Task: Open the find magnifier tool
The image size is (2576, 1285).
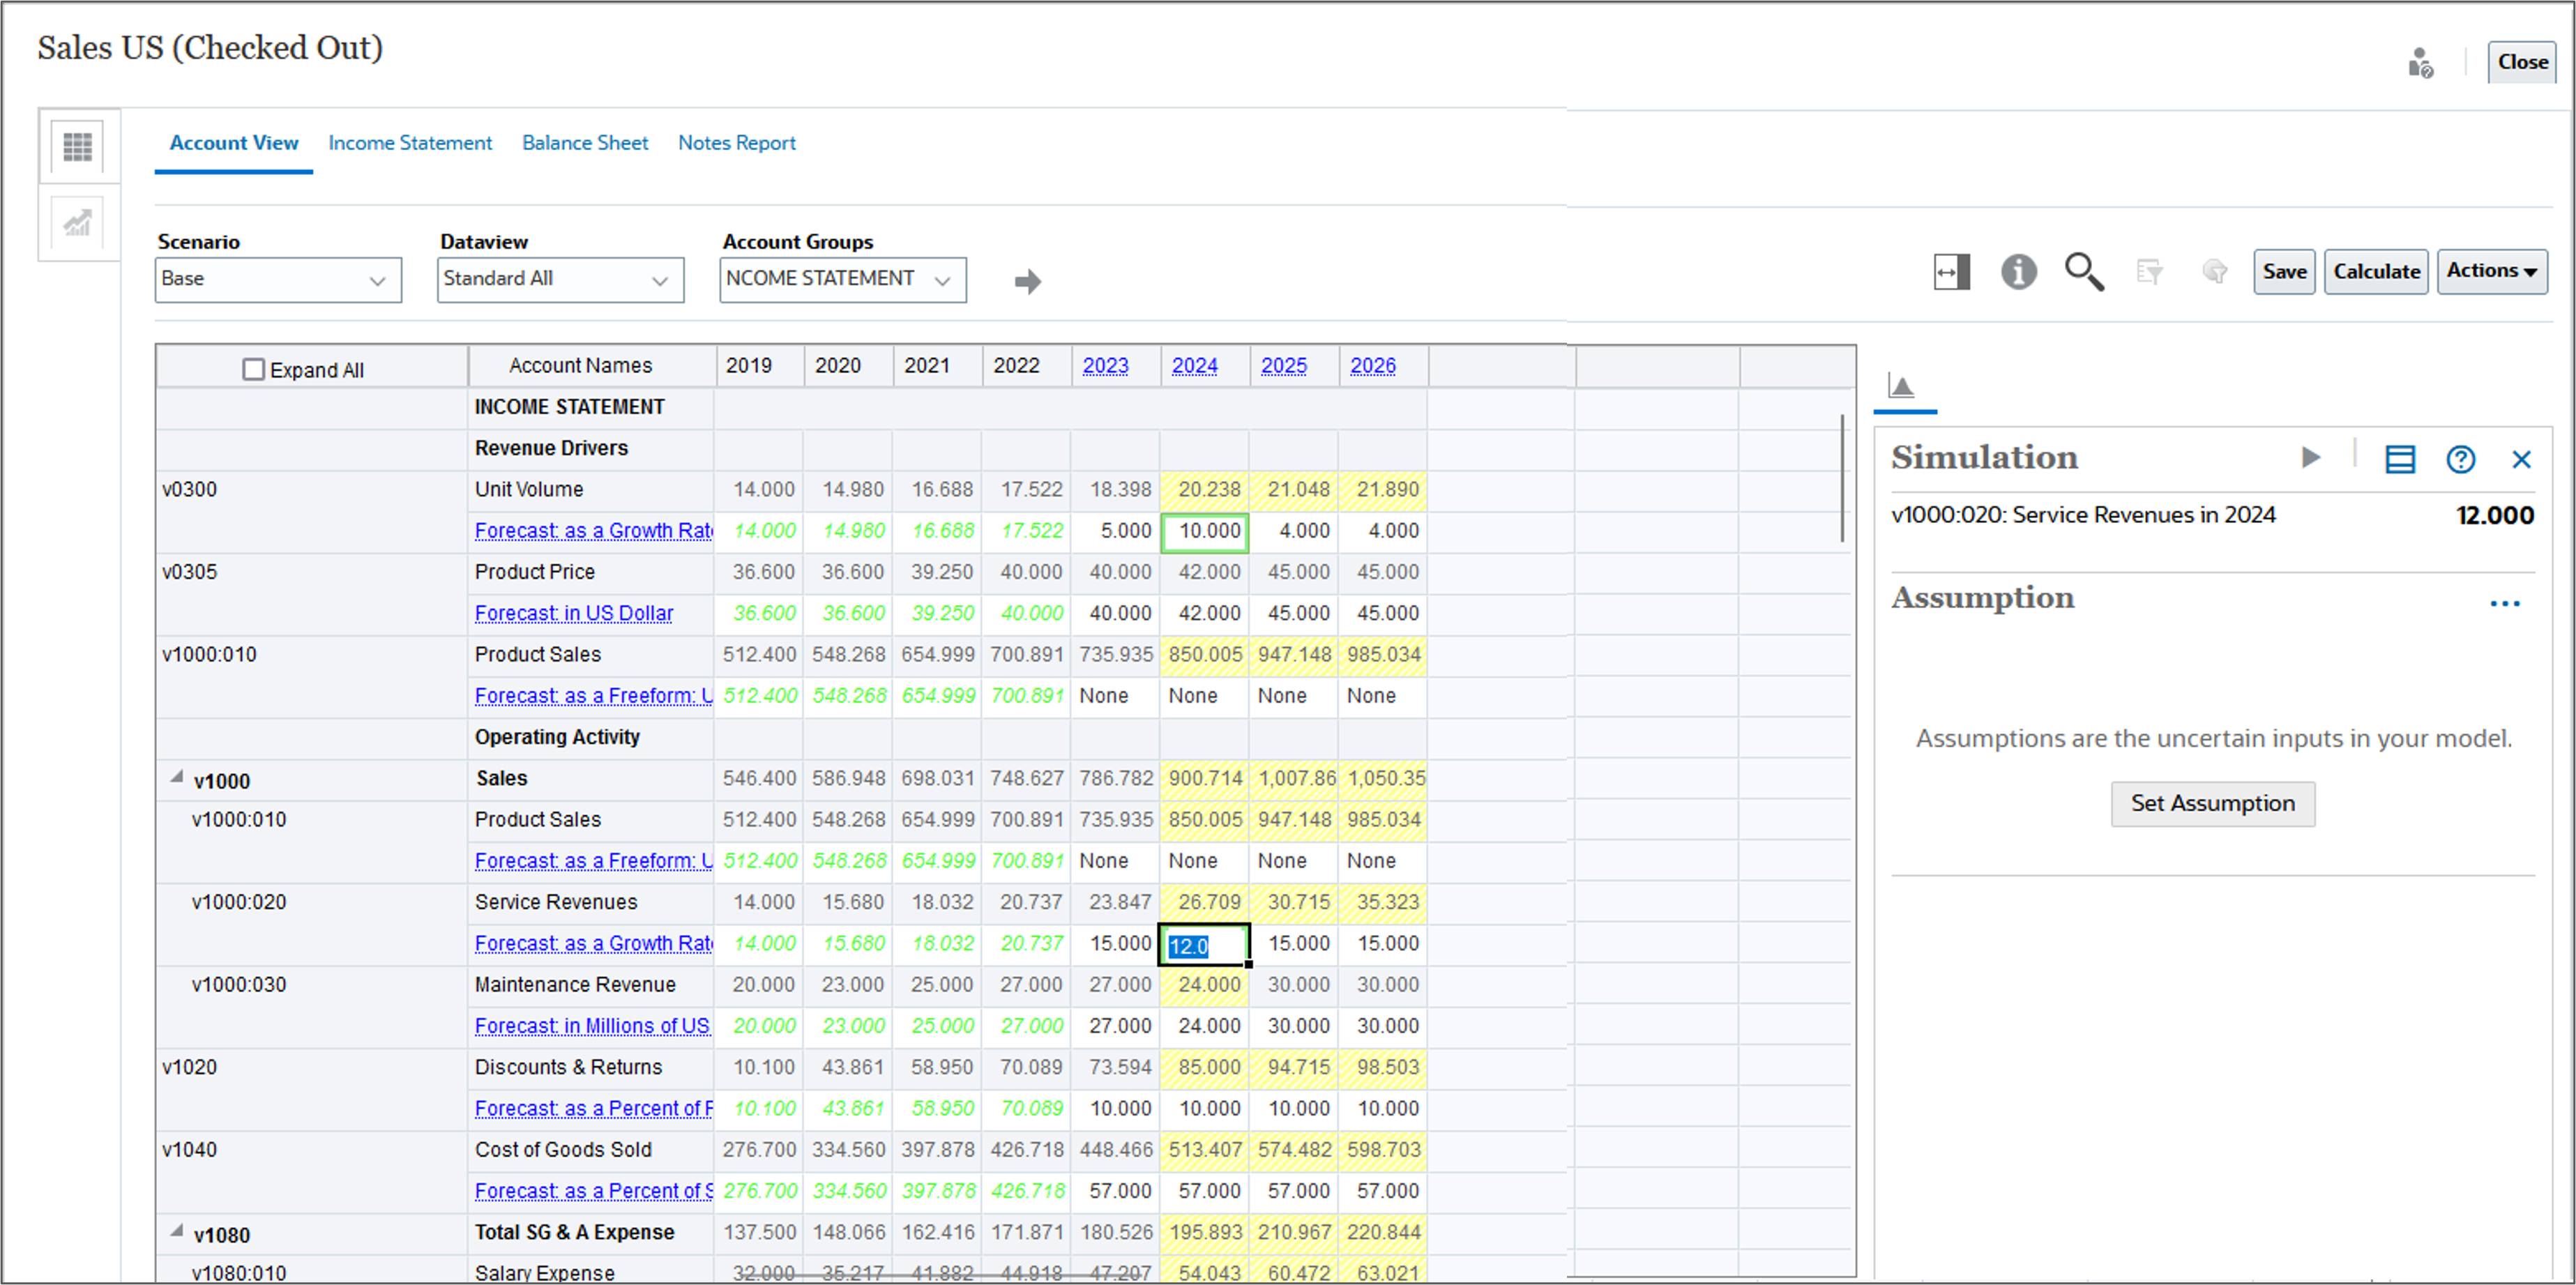Action: pyautogui.click(x=2084, y=271)
